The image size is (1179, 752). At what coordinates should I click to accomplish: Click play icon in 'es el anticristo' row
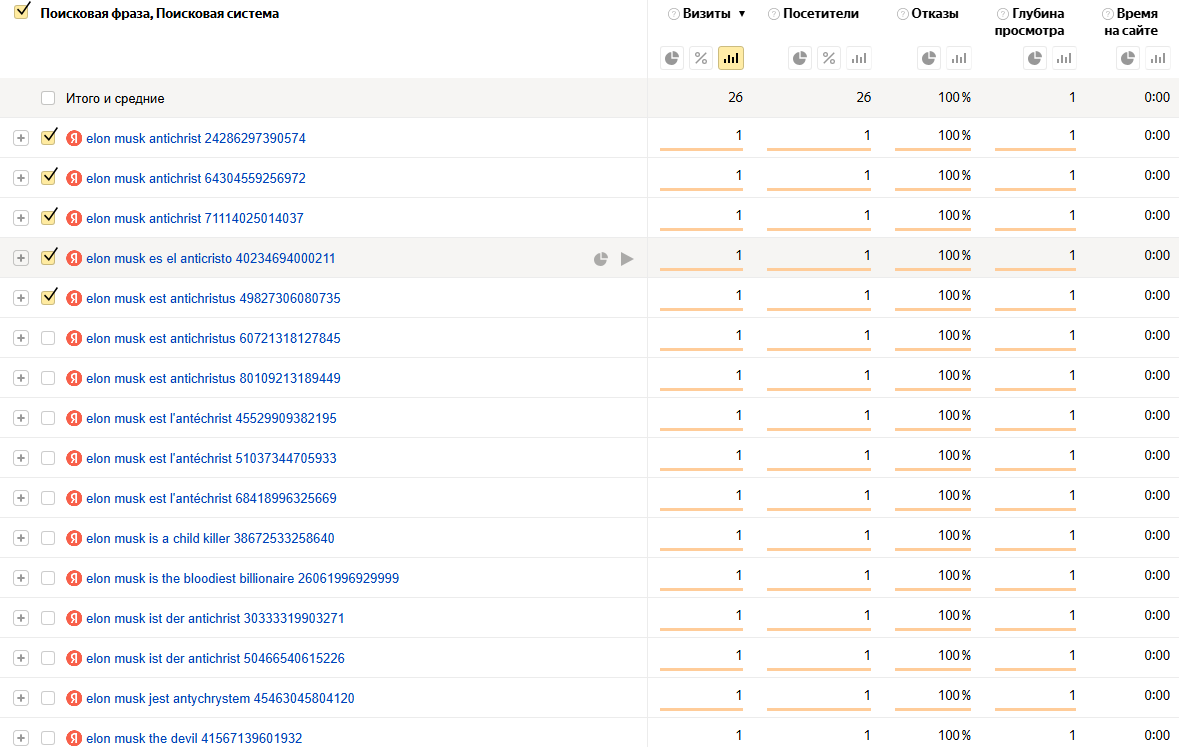click(x=627, y=259)
